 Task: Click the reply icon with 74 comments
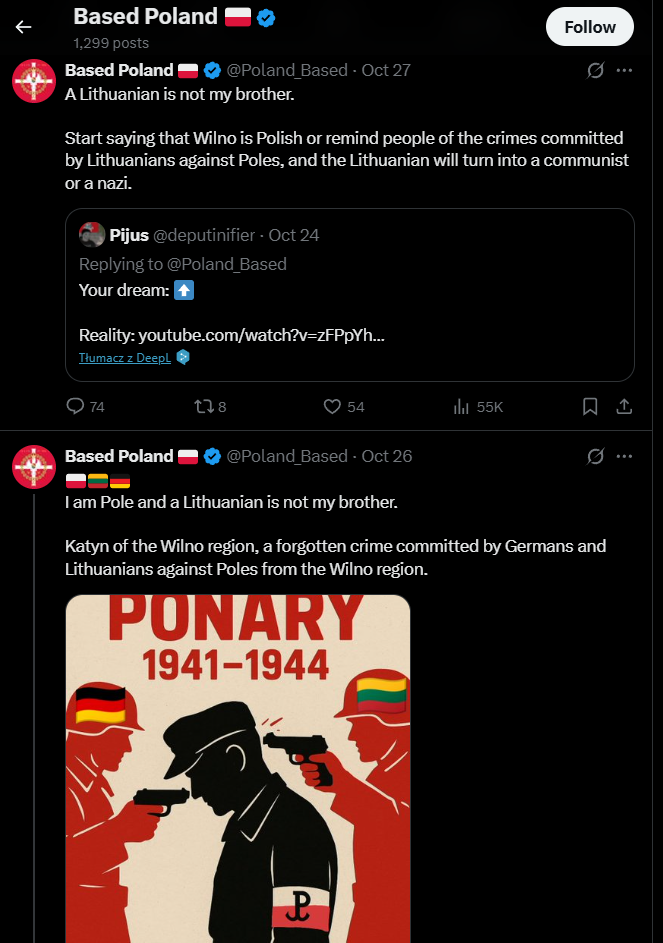[x=75, y=407]
